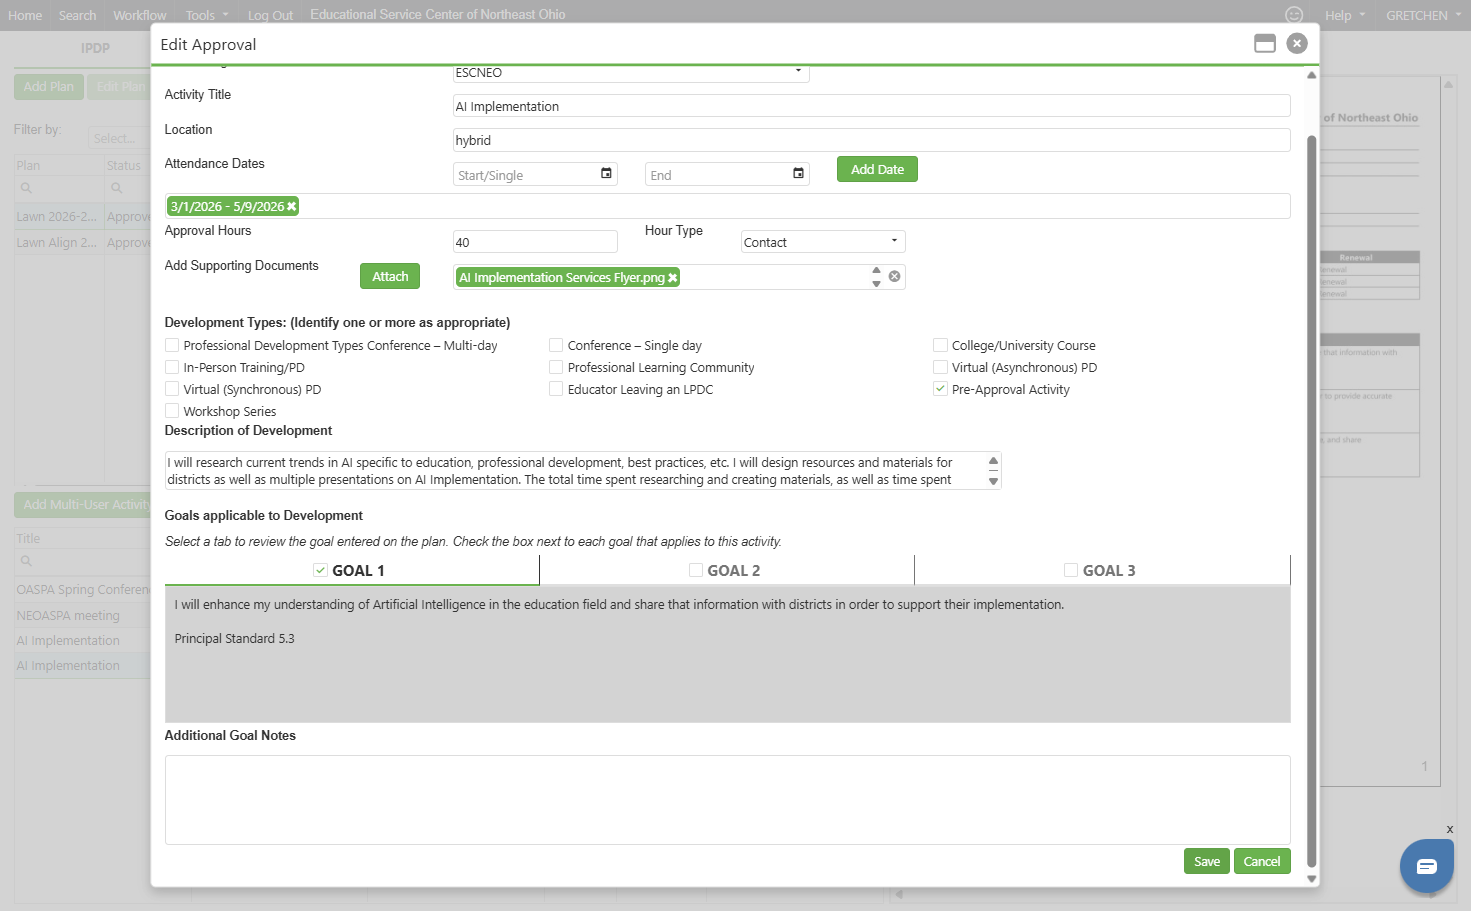This screenshot has height=911, width=1471.
Task: Uncheck the Pre-Approval Activity checkbox
Action: point(940,389)
